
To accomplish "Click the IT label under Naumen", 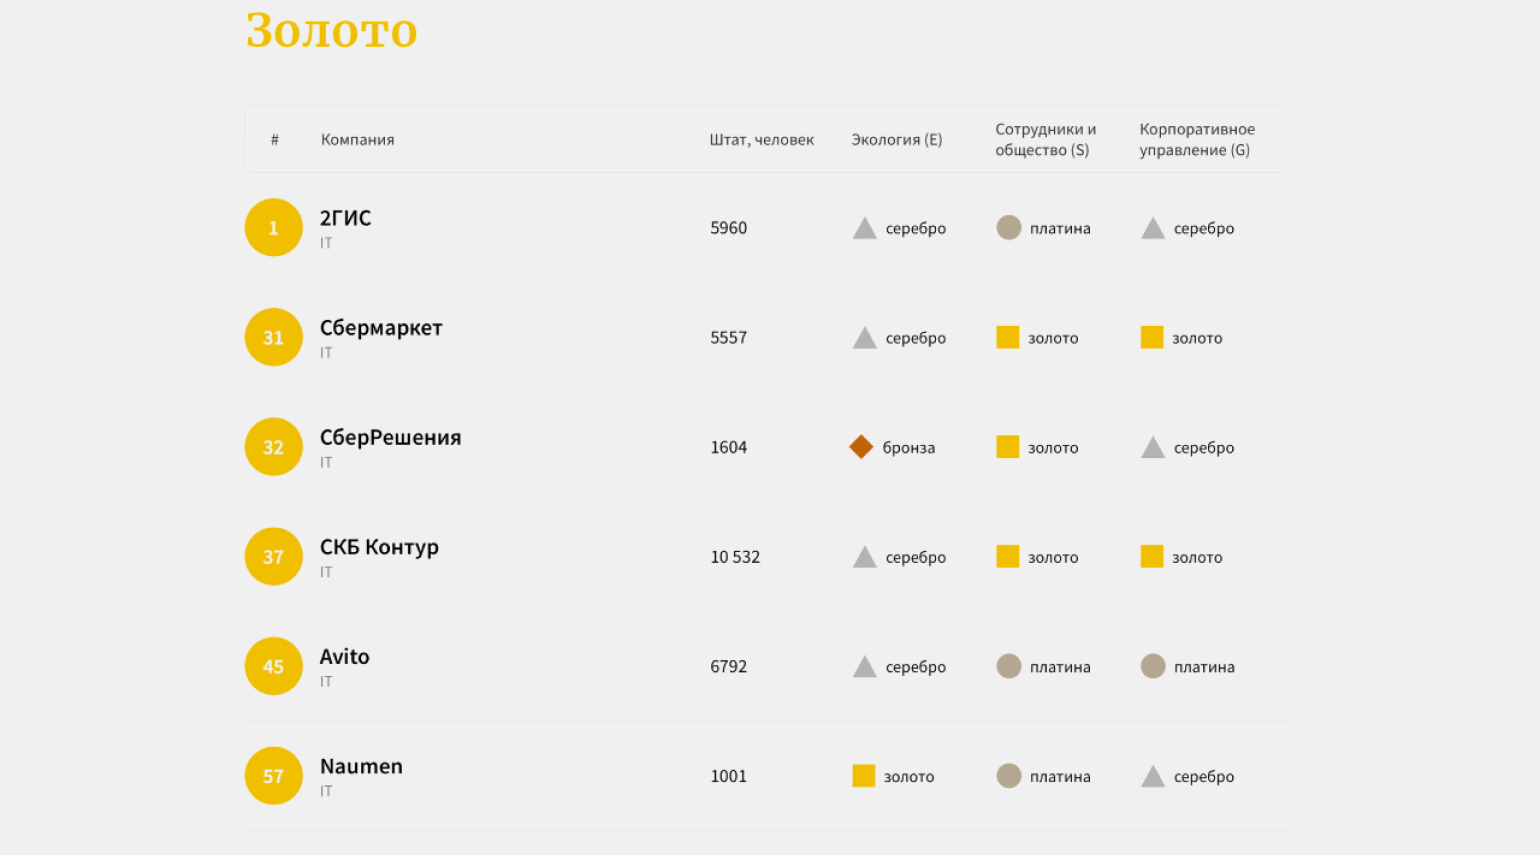I will coord(326,791).
